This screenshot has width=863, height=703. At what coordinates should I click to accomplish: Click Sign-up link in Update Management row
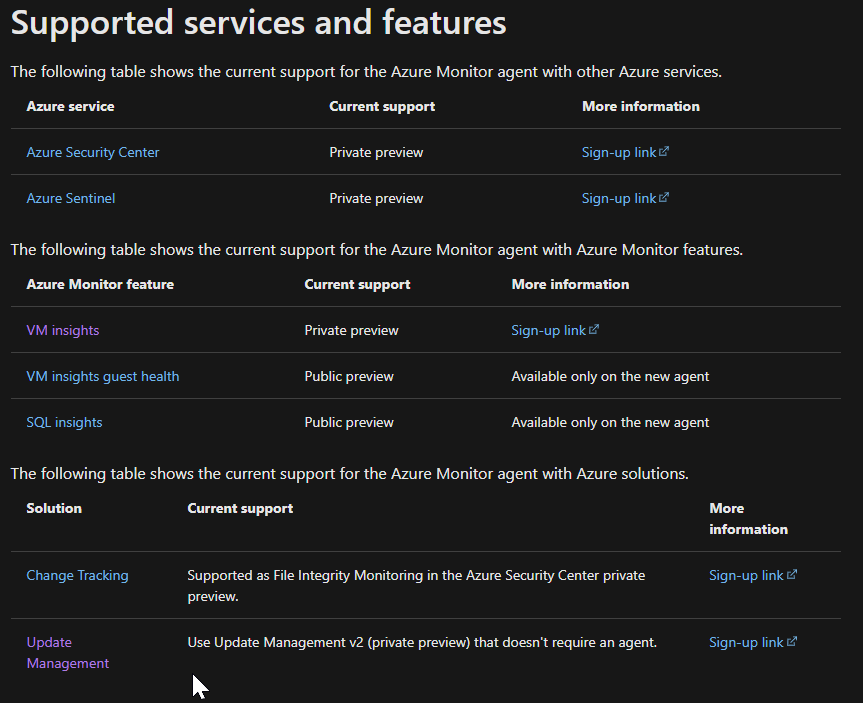(x=746, y=641)
